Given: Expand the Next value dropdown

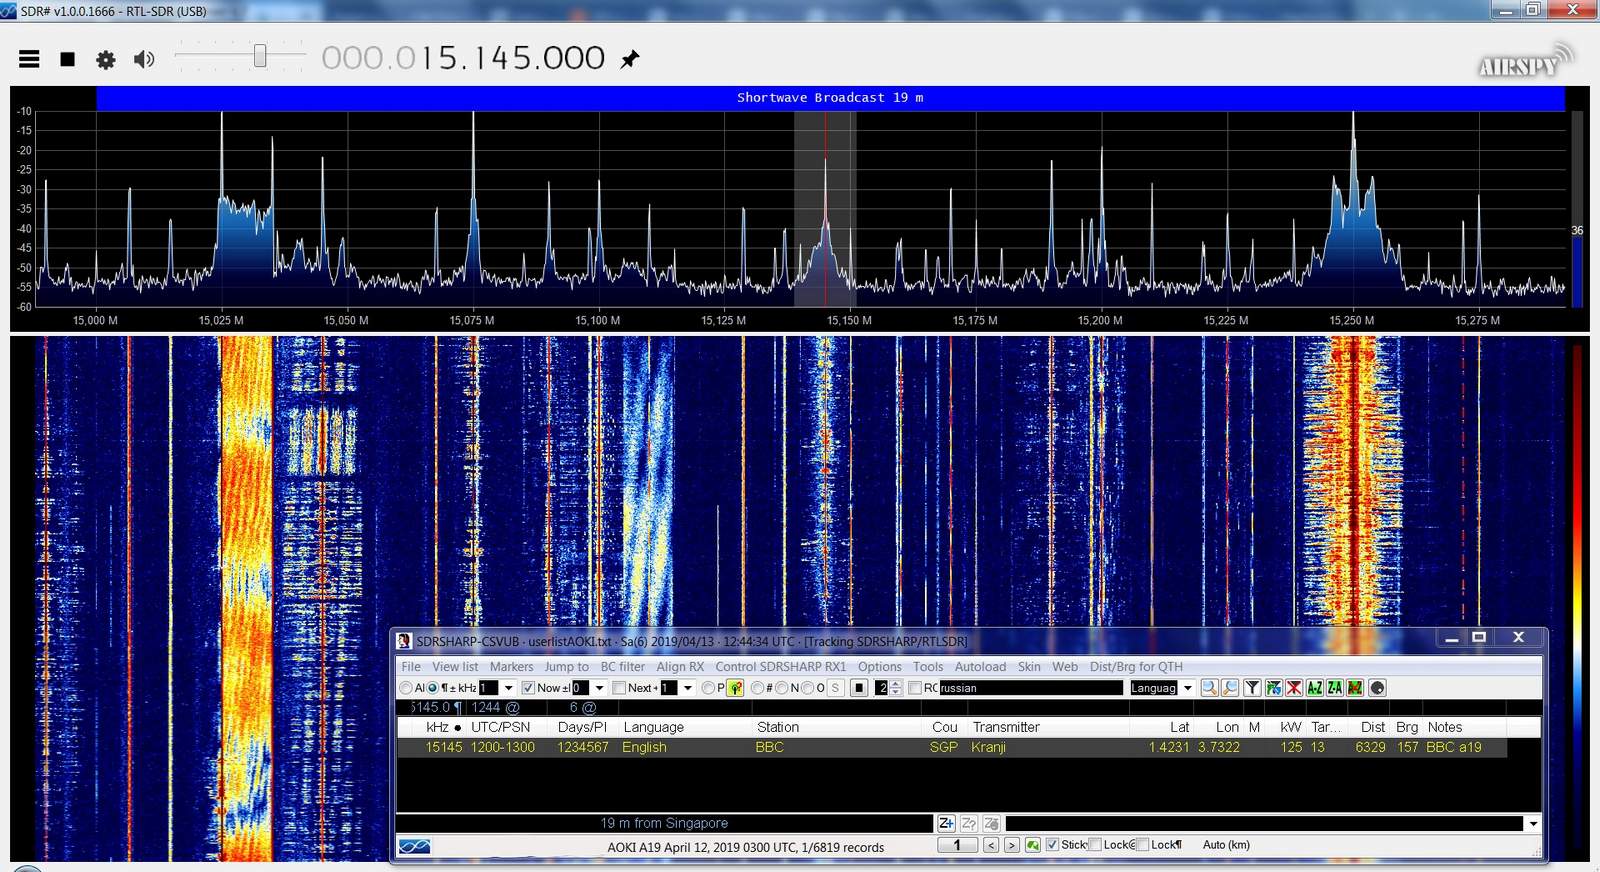Looking at the screenshot, I should pyautogui.click(x=687, y=688).
